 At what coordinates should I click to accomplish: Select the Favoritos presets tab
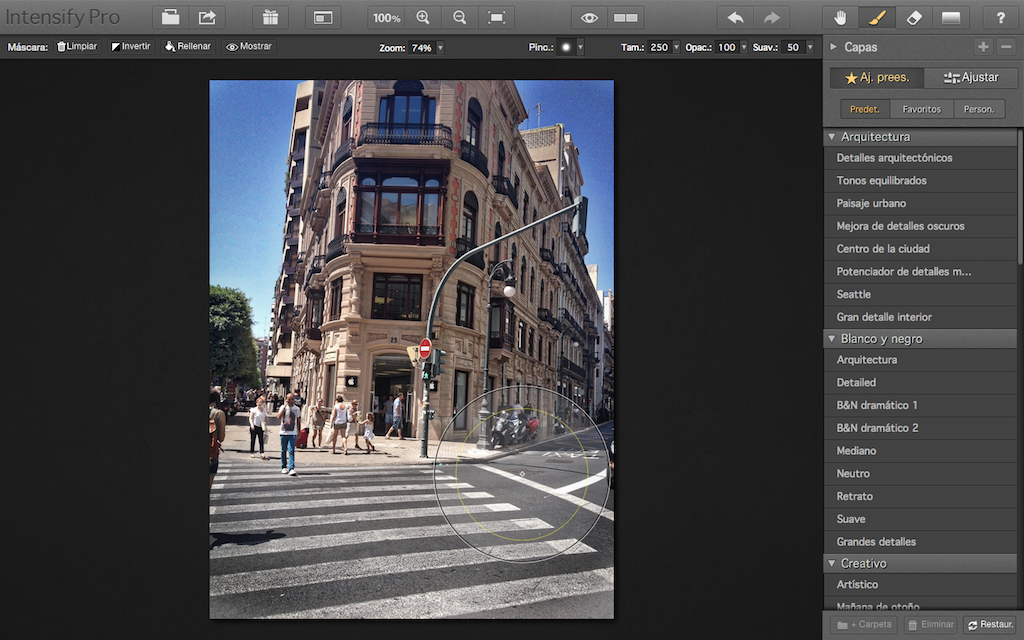921,109
